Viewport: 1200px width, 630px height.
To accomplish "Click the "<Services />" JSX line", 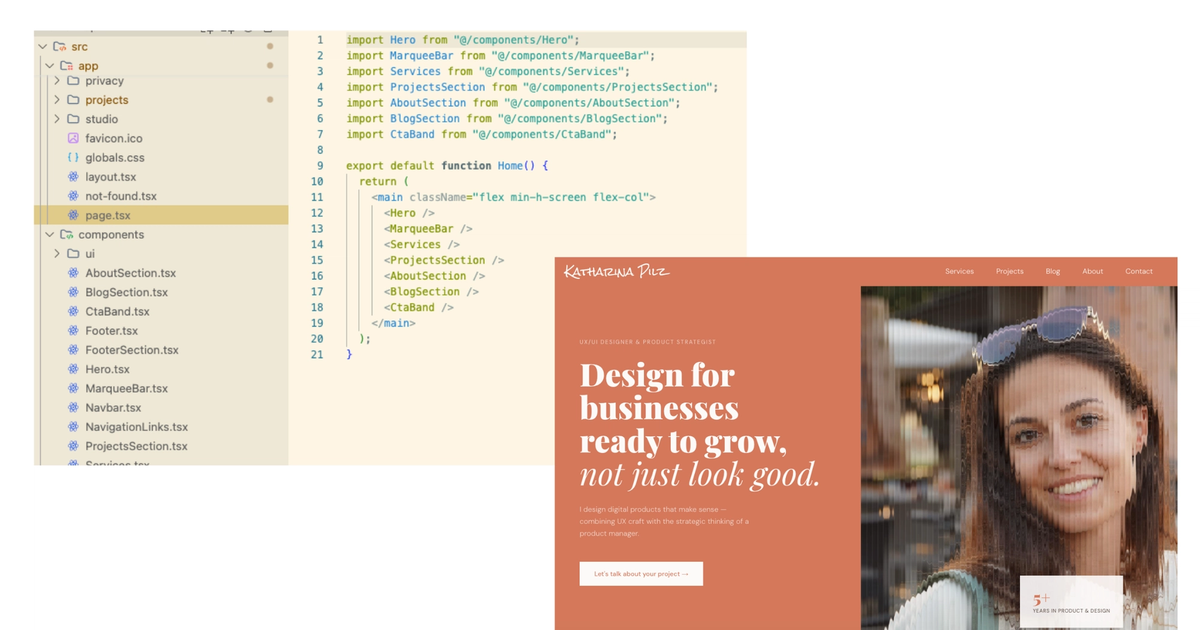I will click(422, 244).
